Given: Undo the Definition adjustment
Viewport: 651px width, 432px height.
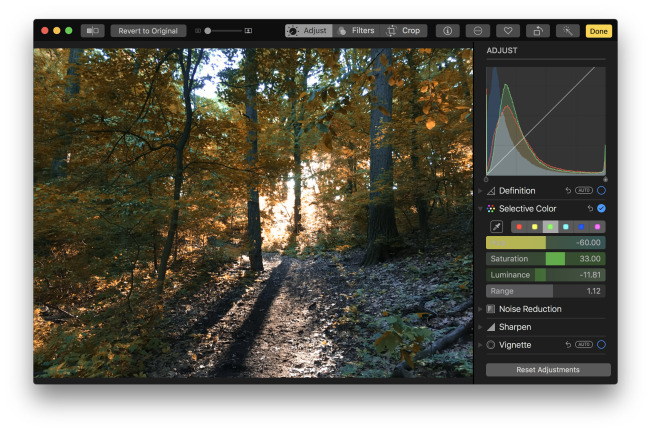Looking at the screenshot, I should tap(569, 190).
